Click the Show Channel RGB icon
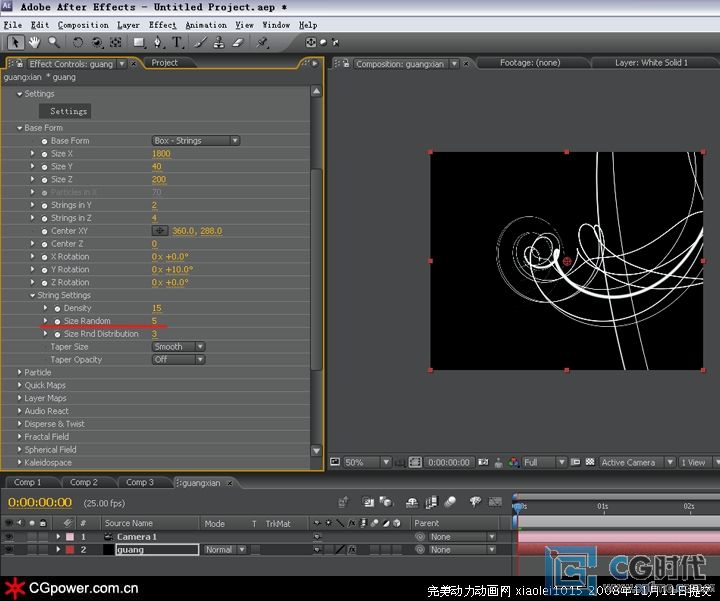The image size is (720, 601). [513, 462]
